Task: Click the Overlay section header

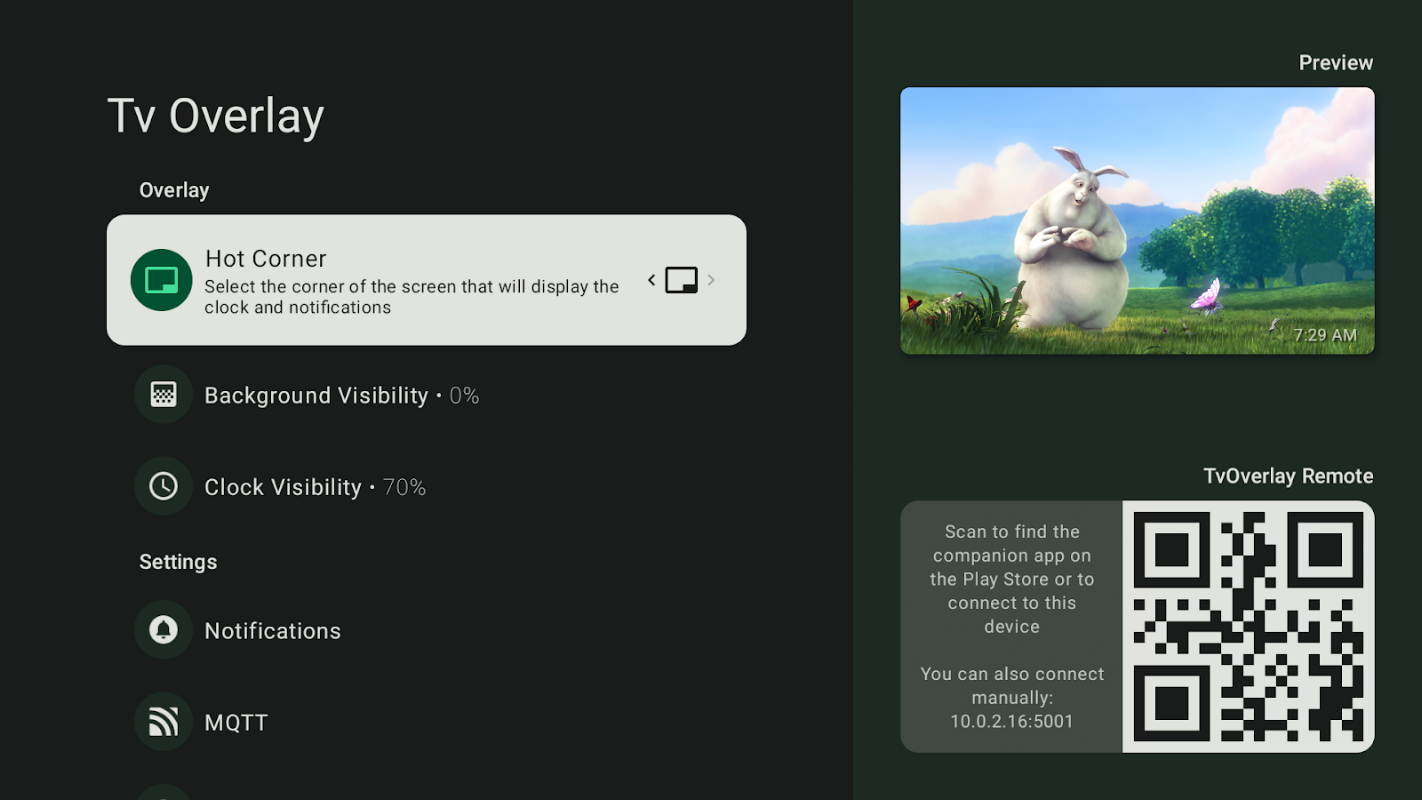Action: tap(174, 190)
